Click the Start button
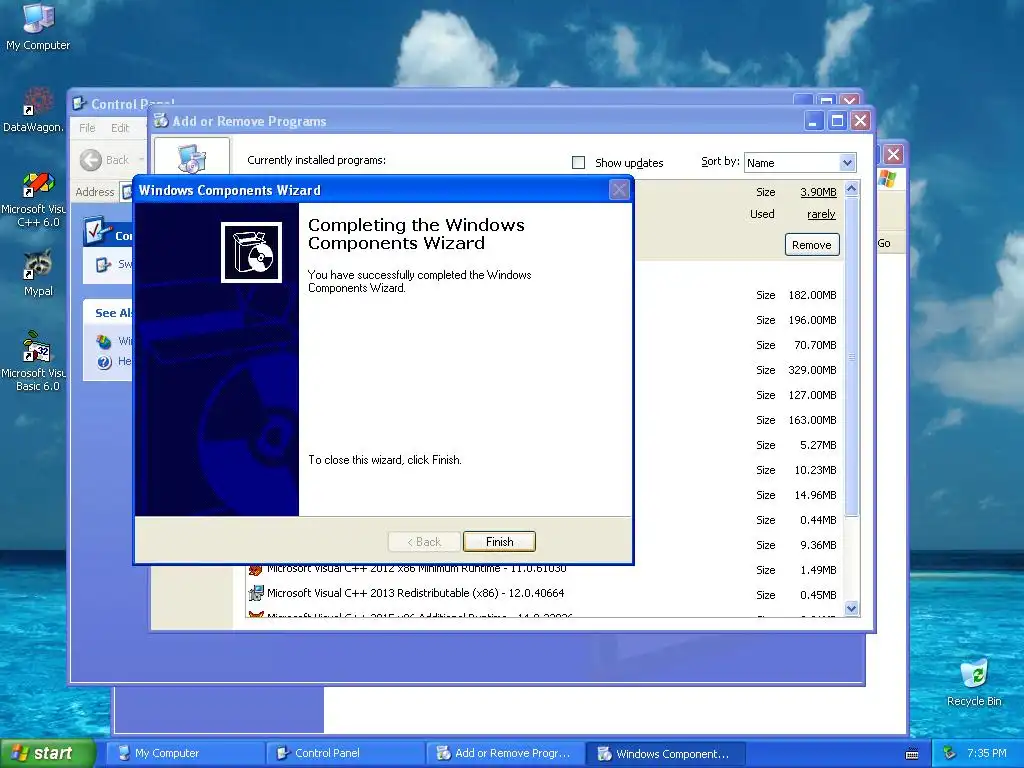1024x768 pixels. point(47,753)
